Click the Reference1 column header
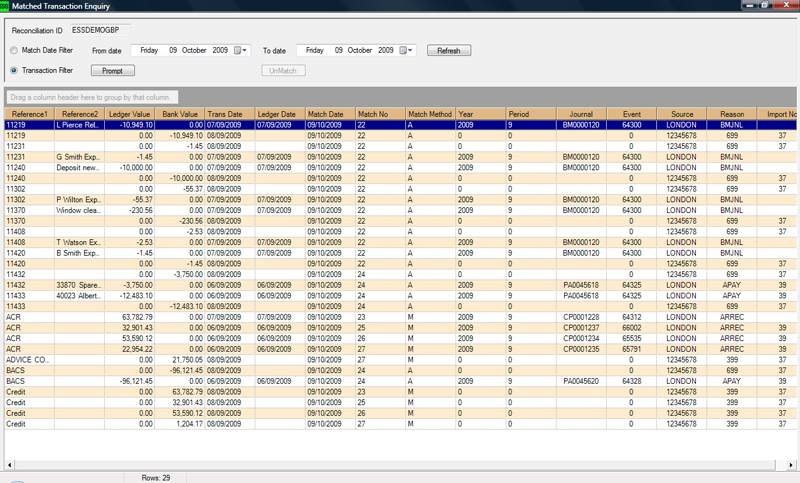Screen dimensions: 800x483 tap(28, 114)
